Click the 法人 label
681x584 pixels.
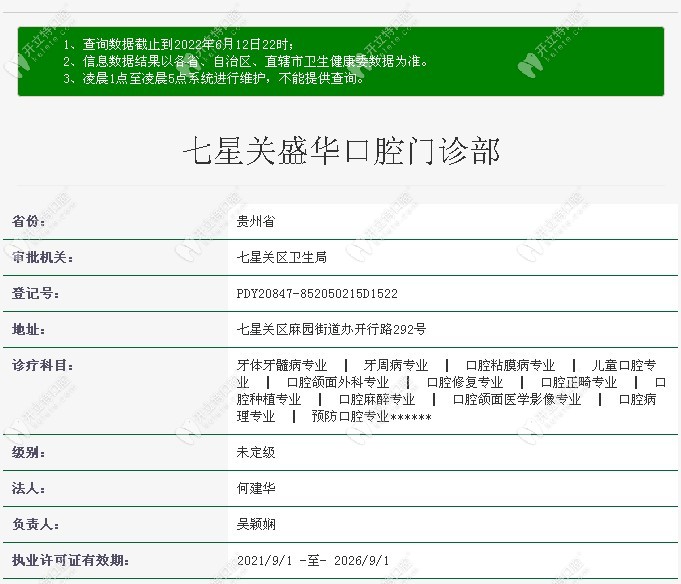pyautogui.click(x=29, y=488)
